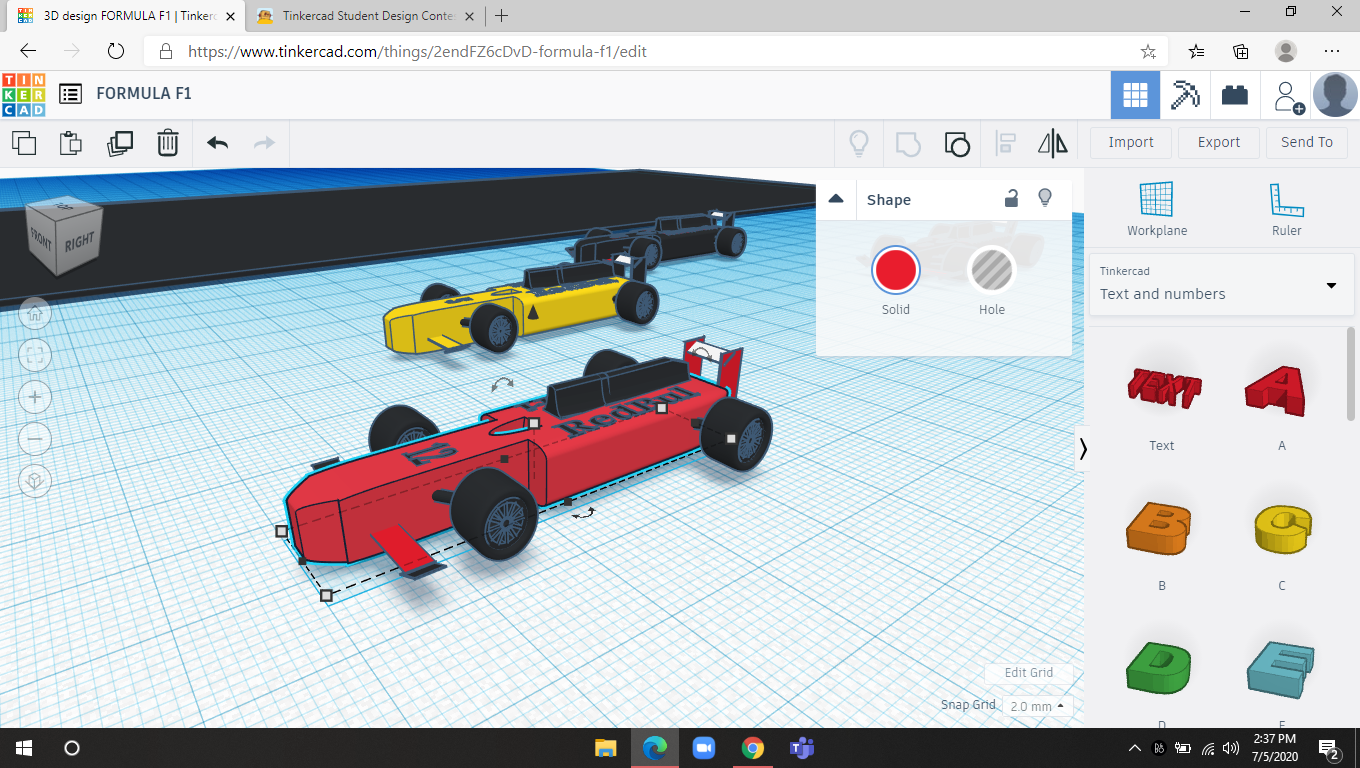Duplicate and repeat the selection
1360x768 pixels.
click(x=119, y=143)
